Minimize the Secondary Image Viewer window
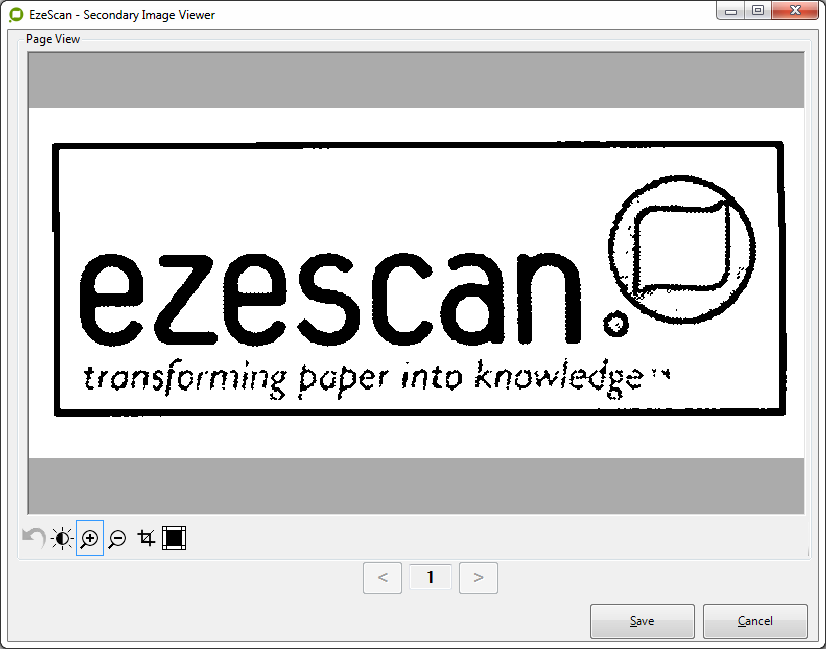 pyautogui.click(x=731, y=11)
